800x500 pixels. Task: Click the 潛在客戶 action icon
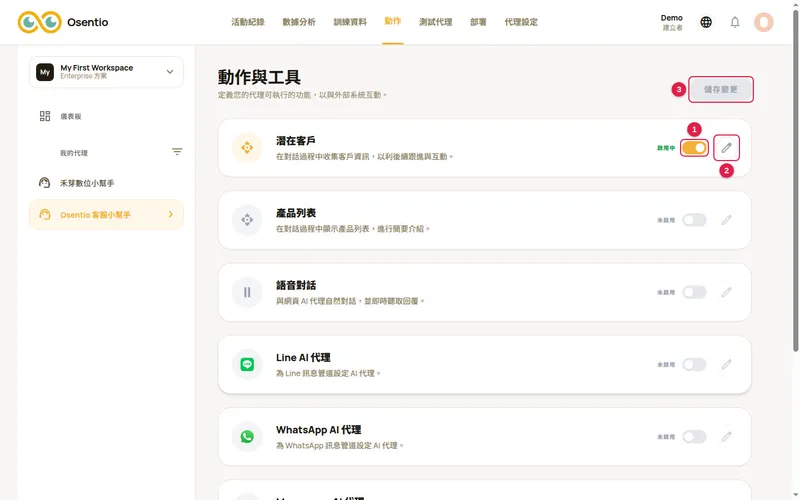pyautogui.click(x=247, y=147)
